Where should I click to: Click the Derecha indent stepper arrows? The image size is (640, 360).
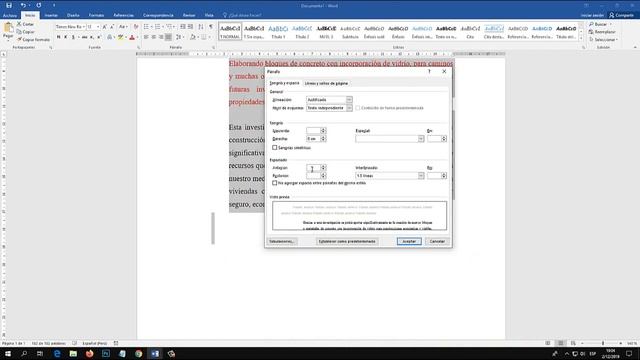click(323, 139)
